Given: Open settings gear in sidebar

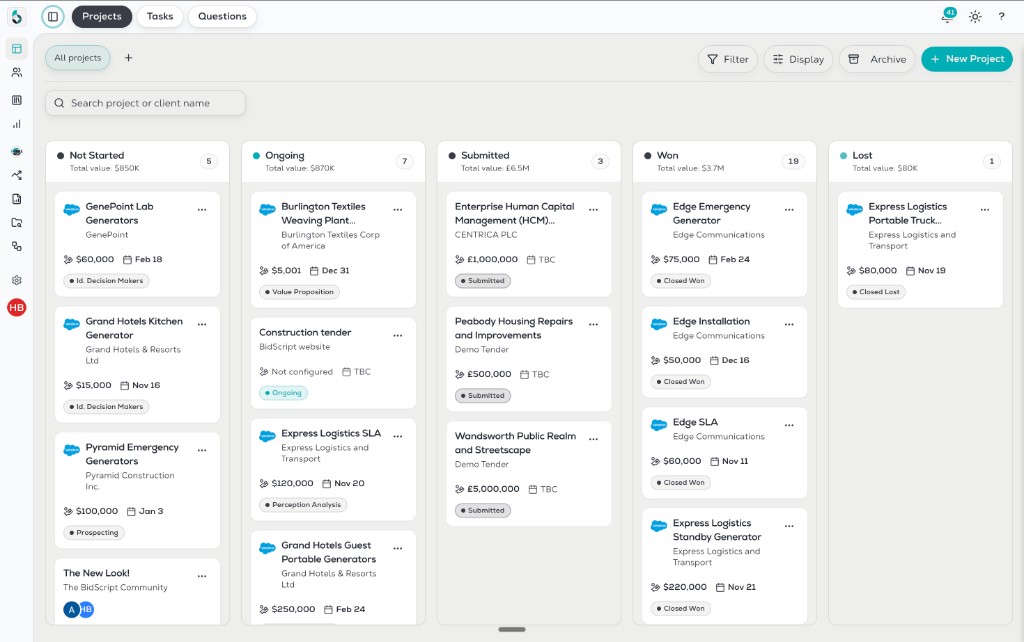Looking at the screenshot, I should (x=17, y=280).
